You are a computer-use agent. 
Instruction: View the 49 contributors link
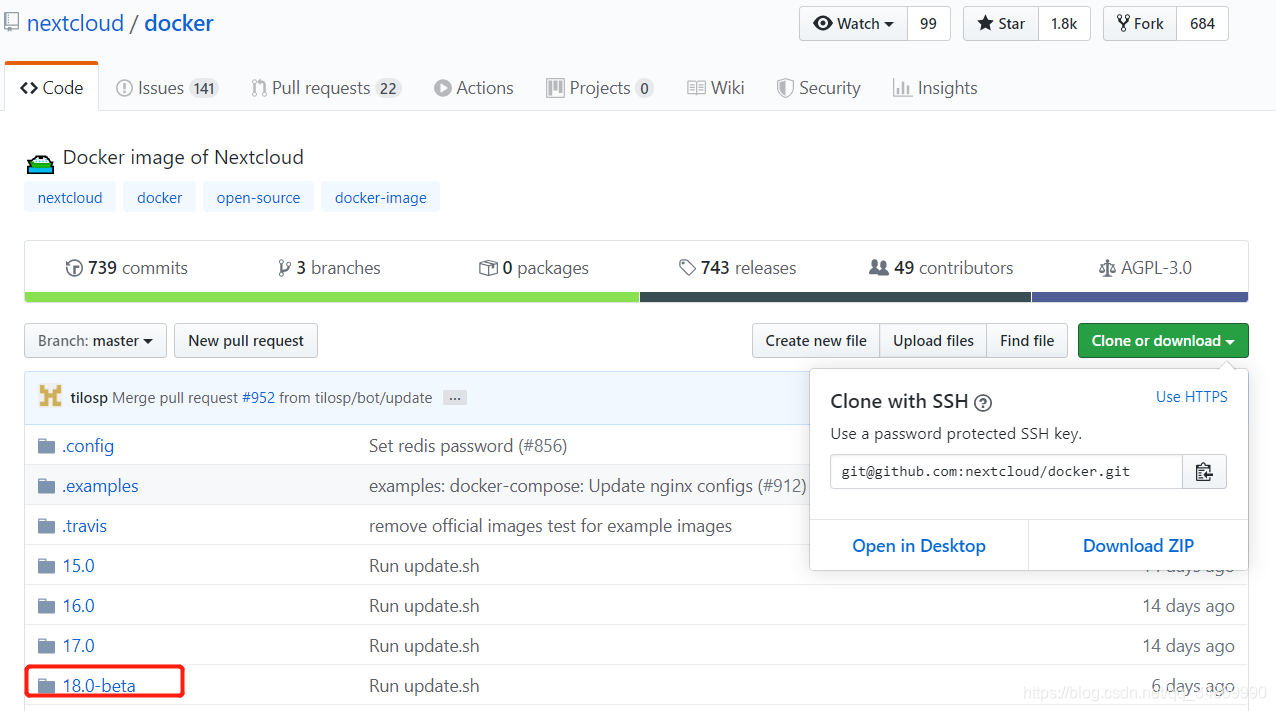click(x=941, y=268)
